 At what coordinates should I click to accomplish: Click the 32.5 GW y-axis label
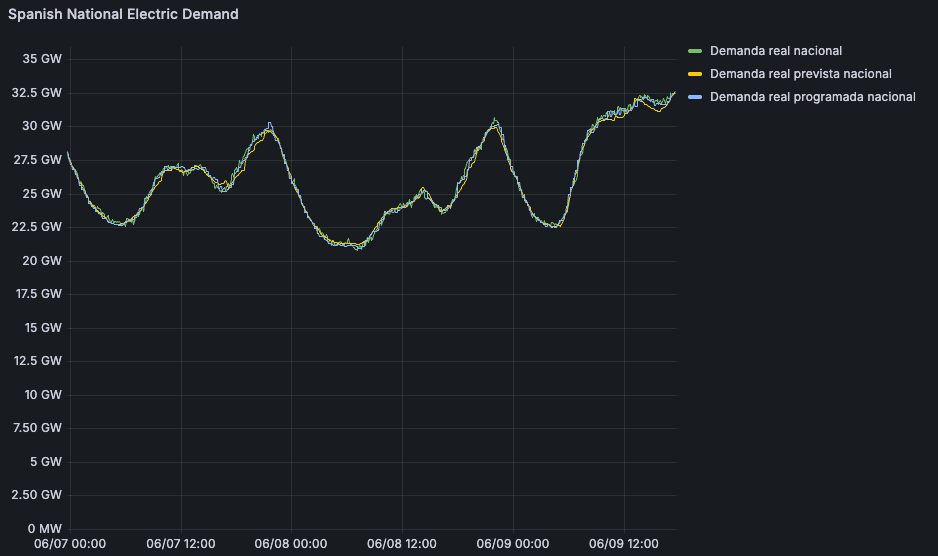38,93
